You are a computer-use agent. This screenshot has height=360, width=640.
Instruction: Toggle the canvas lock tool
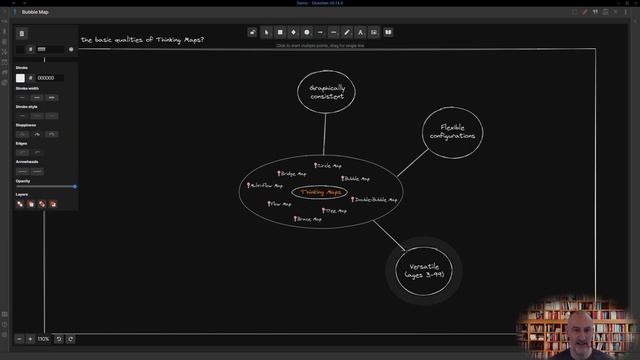252,32
